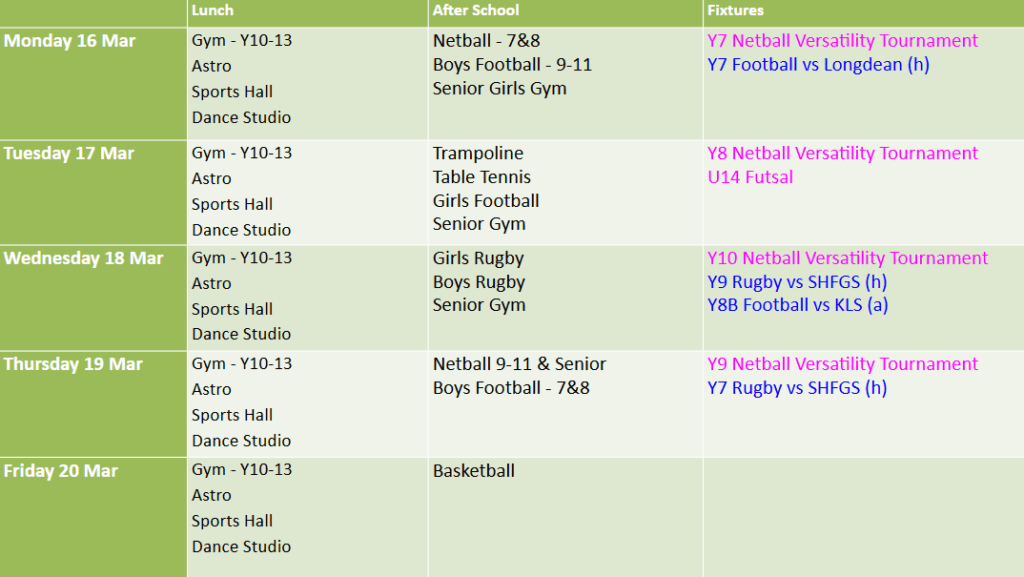This screenshot has width=1024, height=577.
Task: Select the Fixtures column header
Action: 735,11
